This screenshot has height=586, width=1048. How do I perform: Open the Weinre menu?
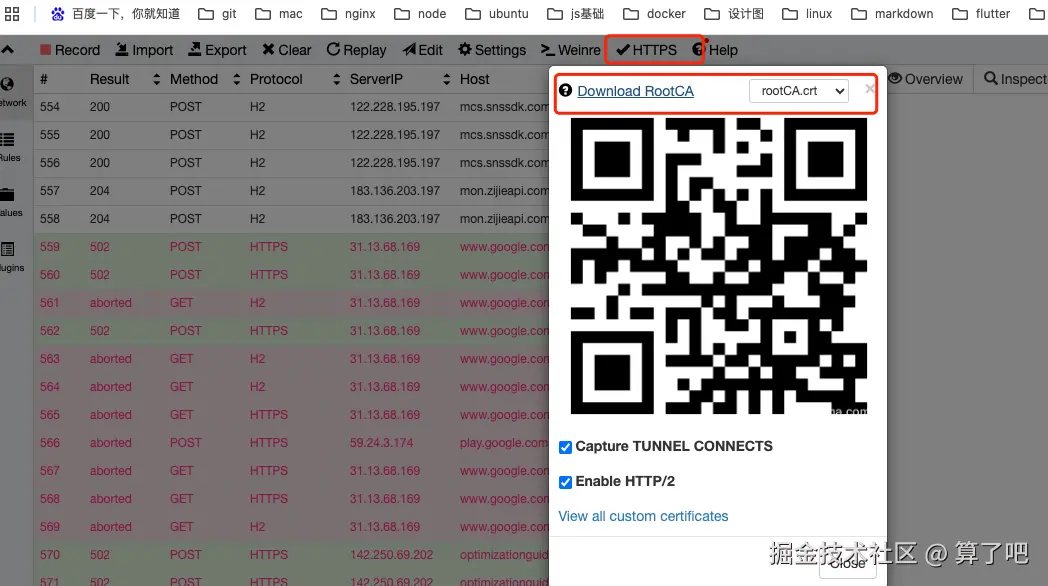[570, 50]
